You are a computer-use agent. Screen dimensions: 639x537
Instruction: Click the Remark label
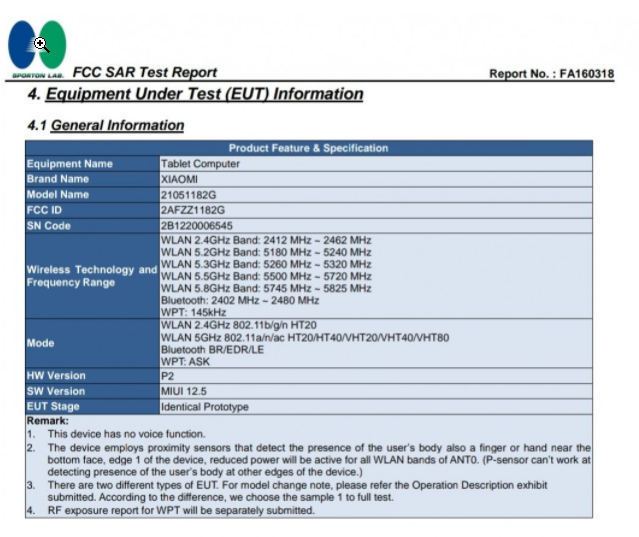tap(48, 420)
